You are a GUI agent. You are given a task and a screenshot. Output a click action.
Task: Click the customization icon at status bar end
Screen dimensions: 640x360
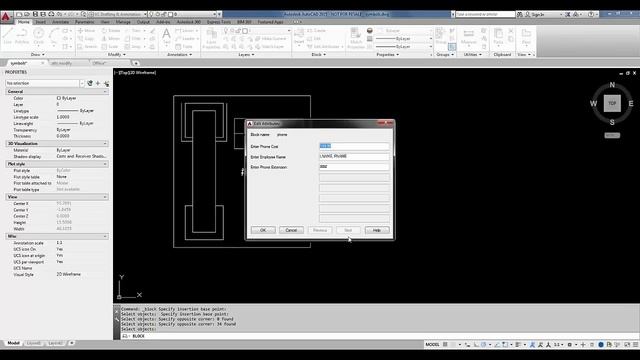pos(636,344)
